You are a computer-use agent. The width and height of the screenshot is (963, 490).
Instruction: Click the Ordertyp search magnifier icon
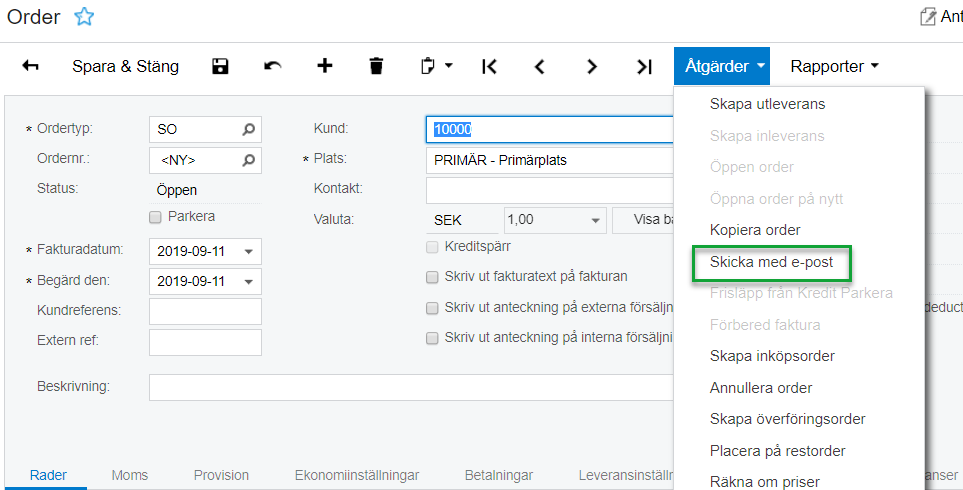click(248, 129)
